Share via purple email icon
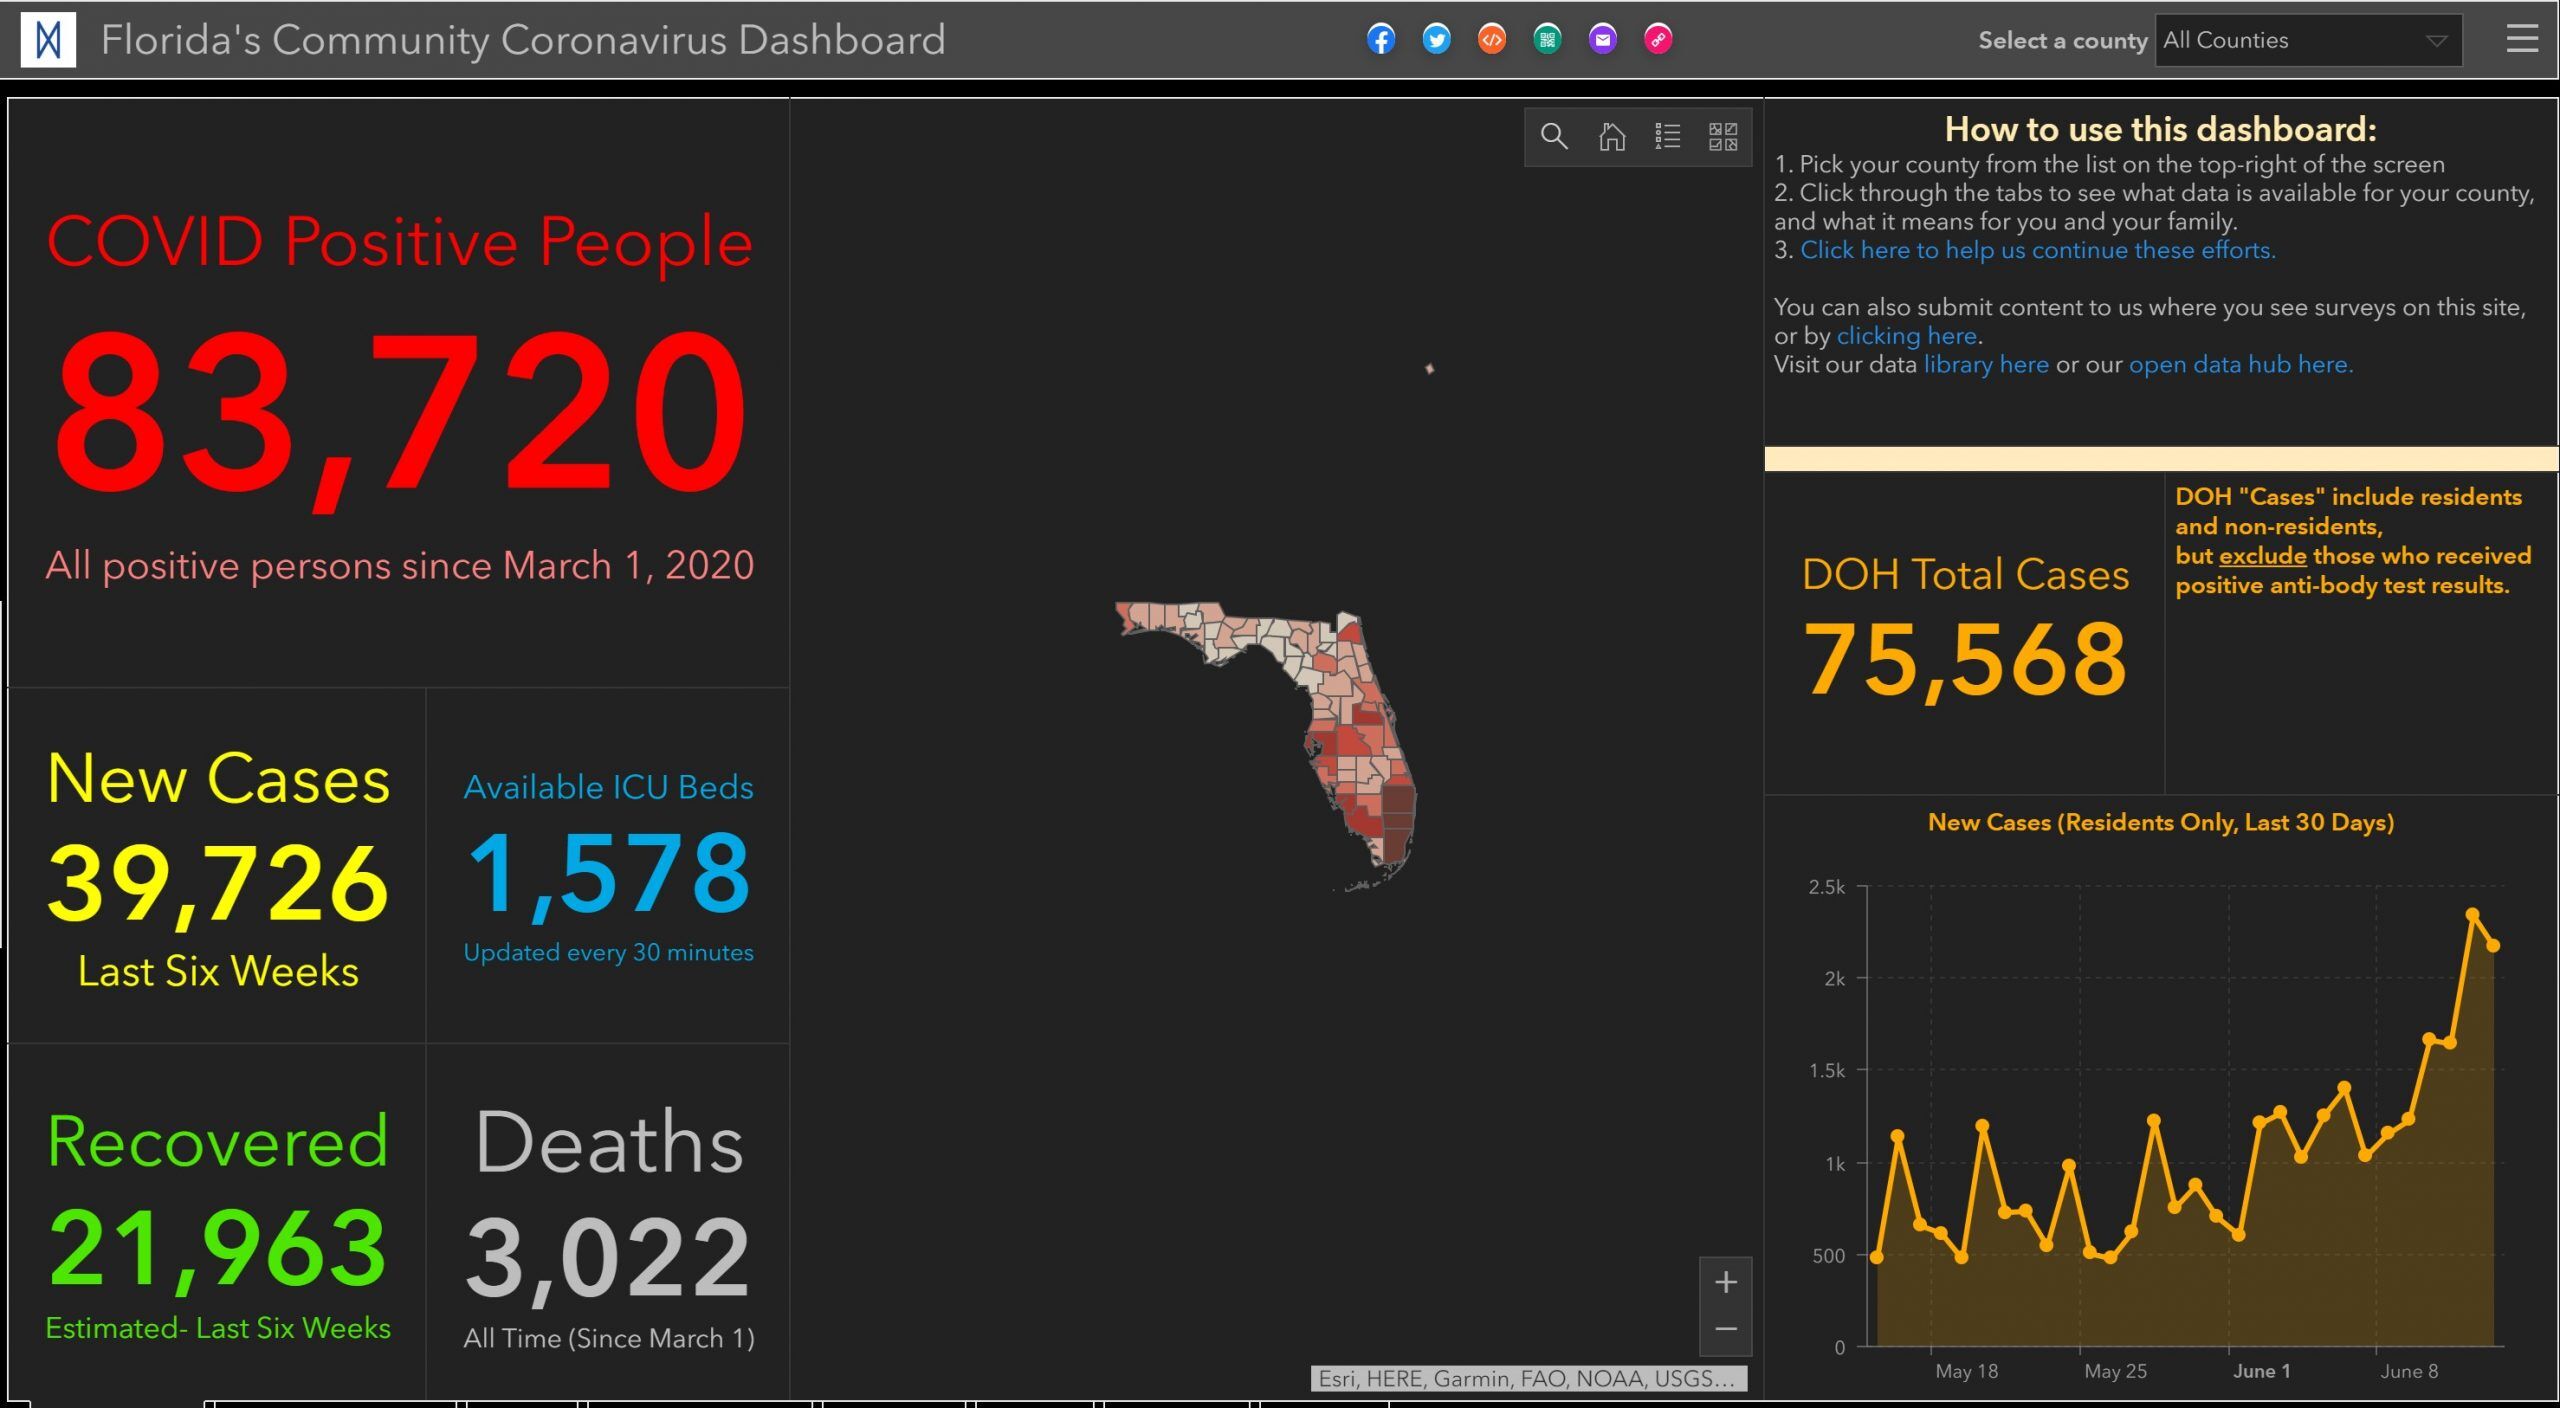Image resolution: width=2560 pixels, height=1408 pixels. click(1603, 40)
